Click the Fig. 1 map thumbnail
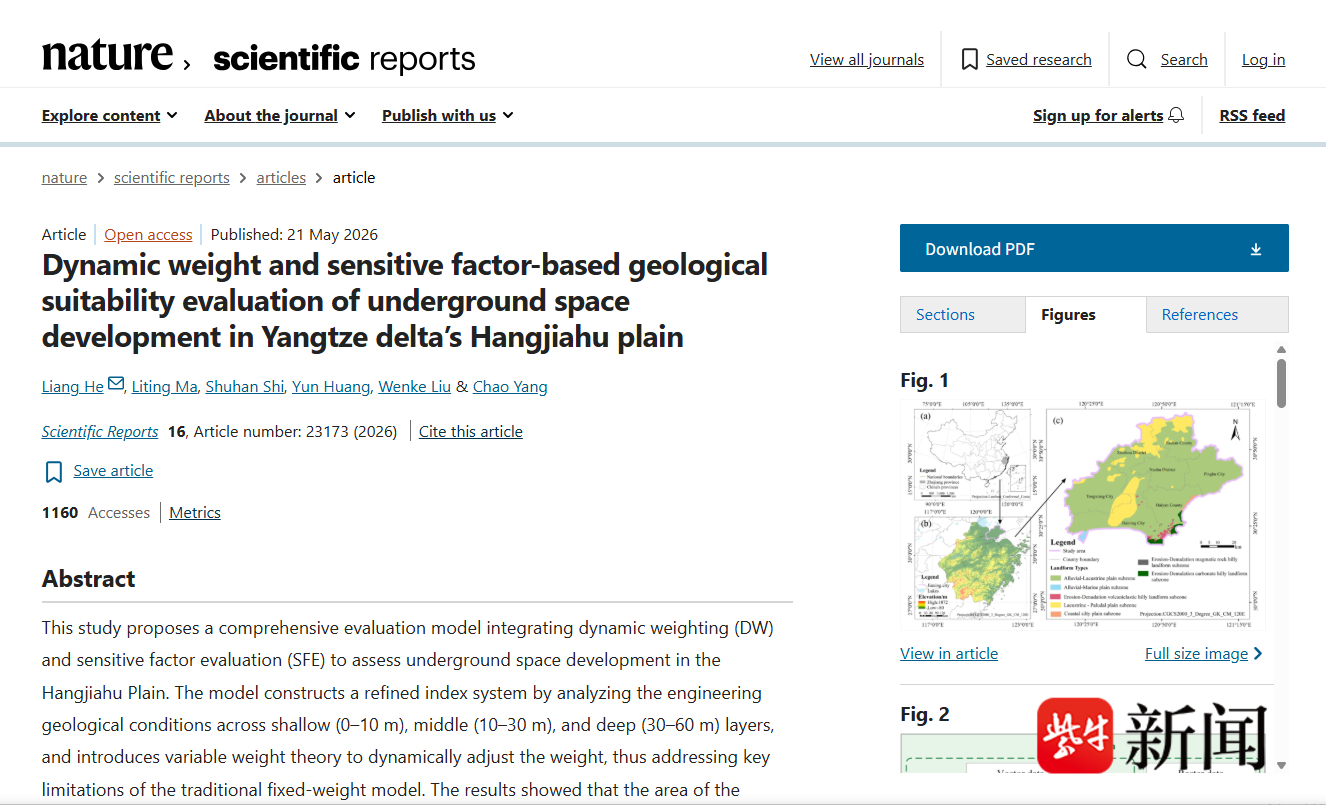Screen dimensions: 1326x805 point(1082,515)
